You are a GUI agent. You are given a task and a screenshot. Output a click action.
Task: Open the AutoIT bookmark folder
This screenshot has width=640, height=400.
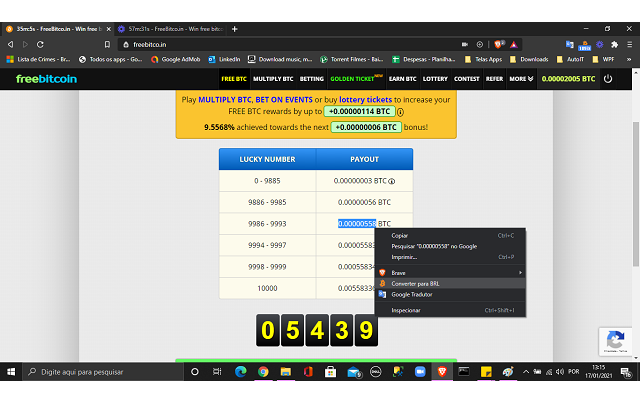[570, 60]
